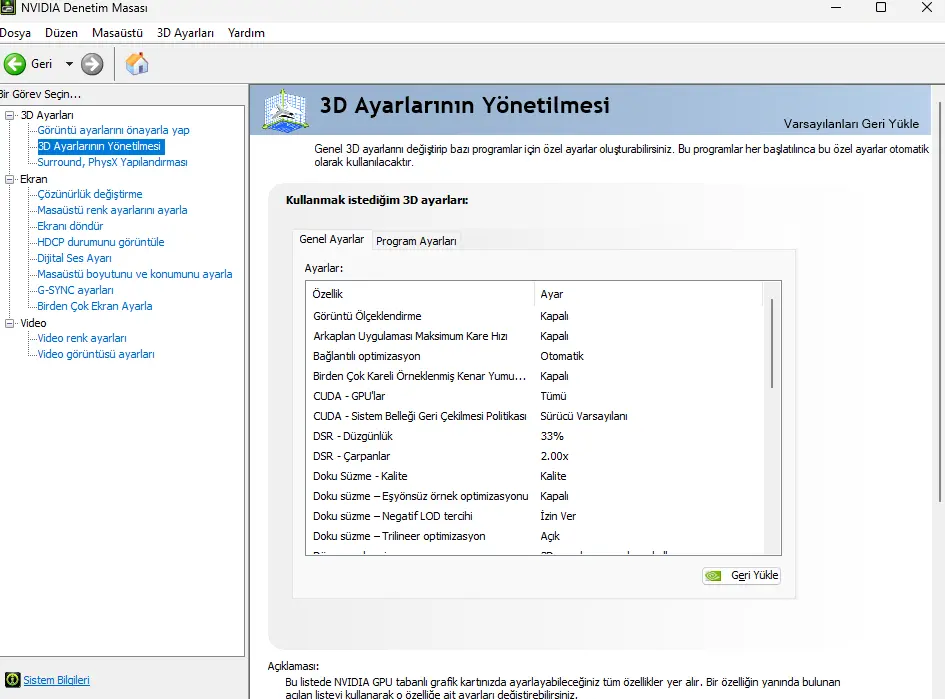The height and width of the screenshot is (699, 945).
Task: Open the 3D Ayarları menu
Action: (186, 33)
